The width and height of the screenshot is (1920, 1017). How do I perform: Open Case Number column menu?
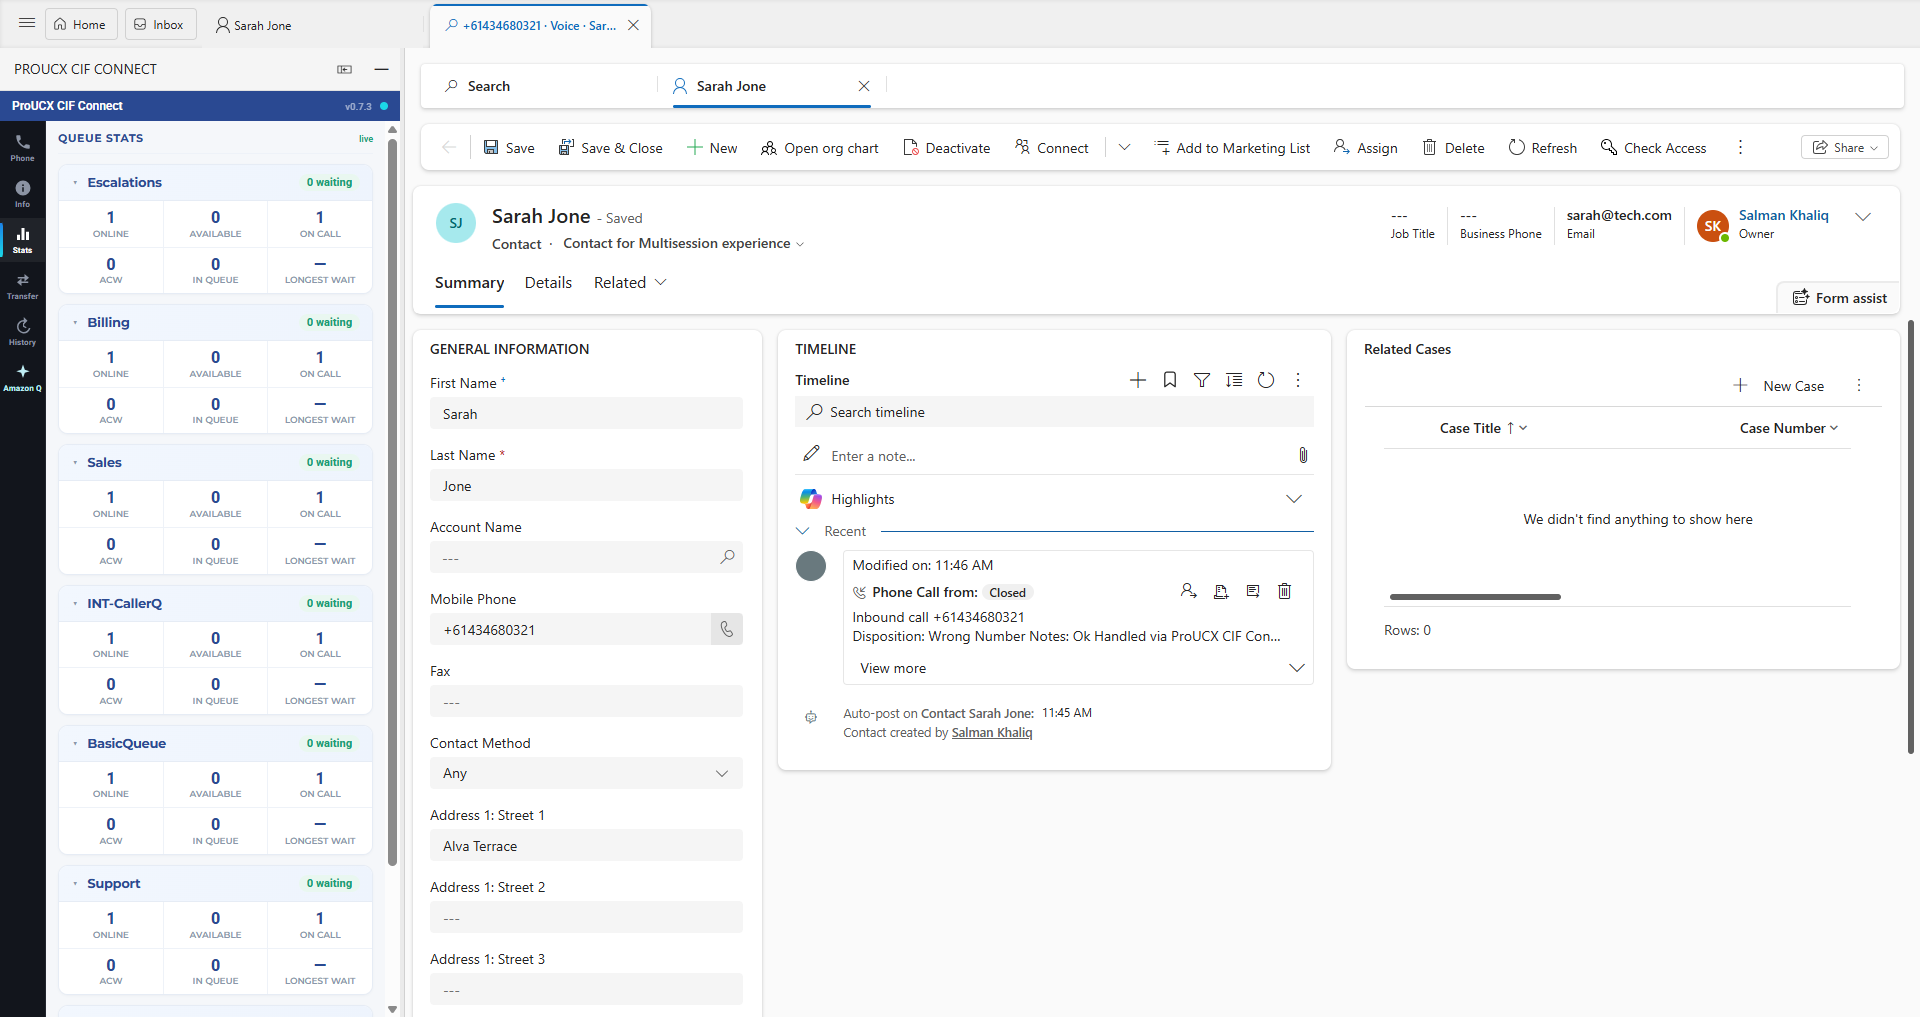point(1789,428)
